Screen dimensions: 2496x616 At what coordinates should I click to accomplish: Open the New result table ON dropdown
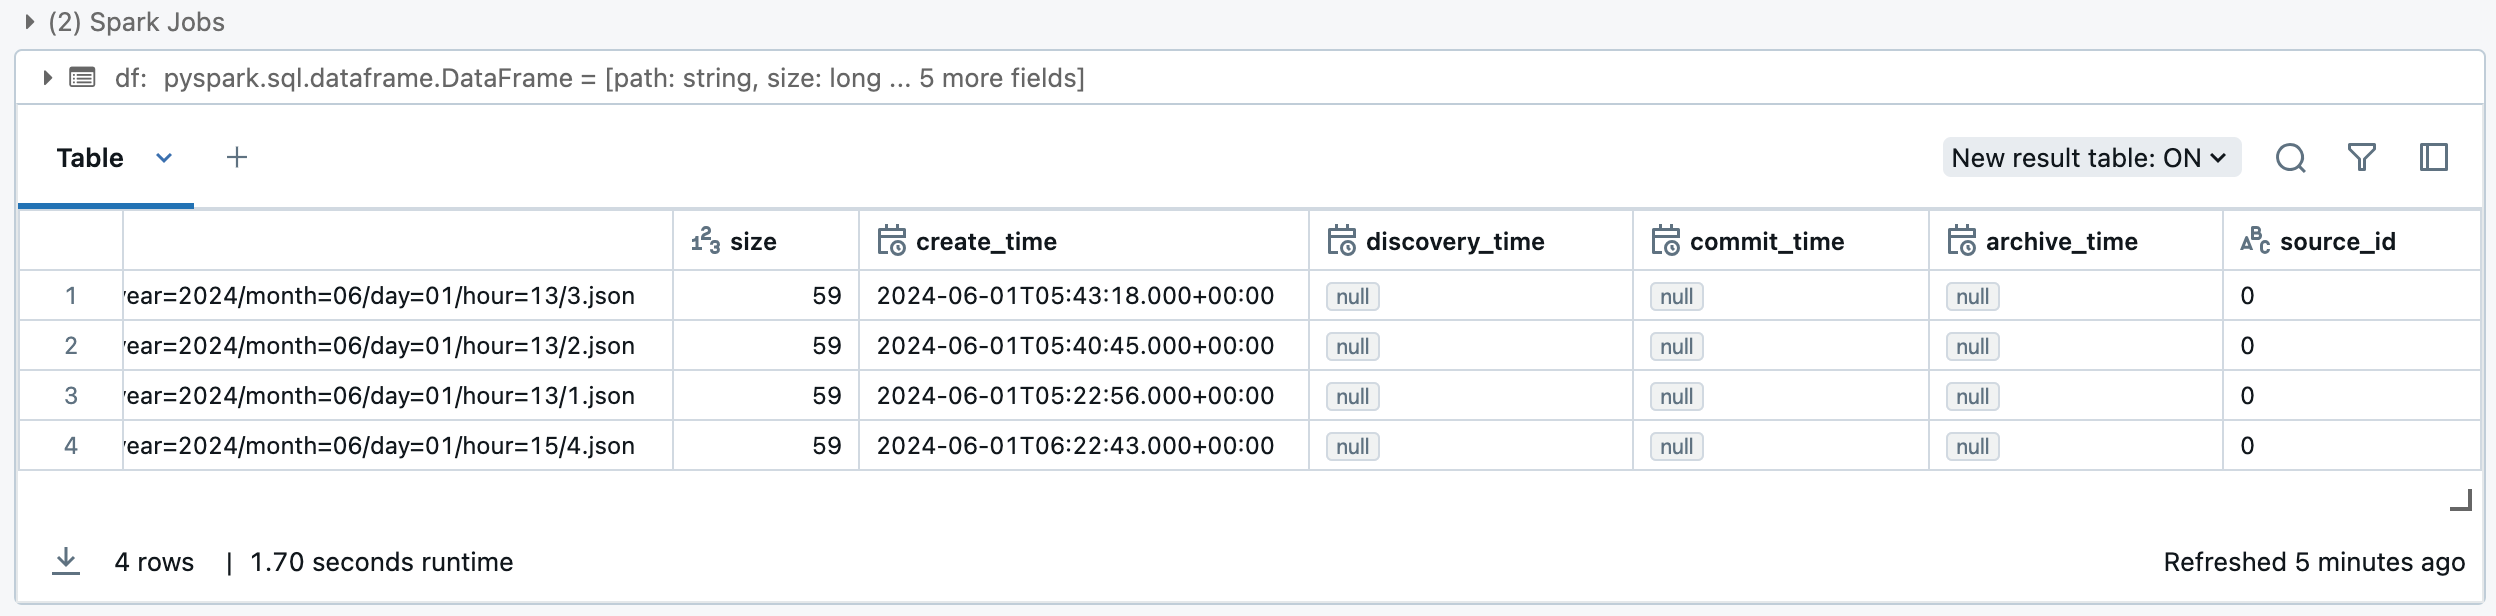2092,157
